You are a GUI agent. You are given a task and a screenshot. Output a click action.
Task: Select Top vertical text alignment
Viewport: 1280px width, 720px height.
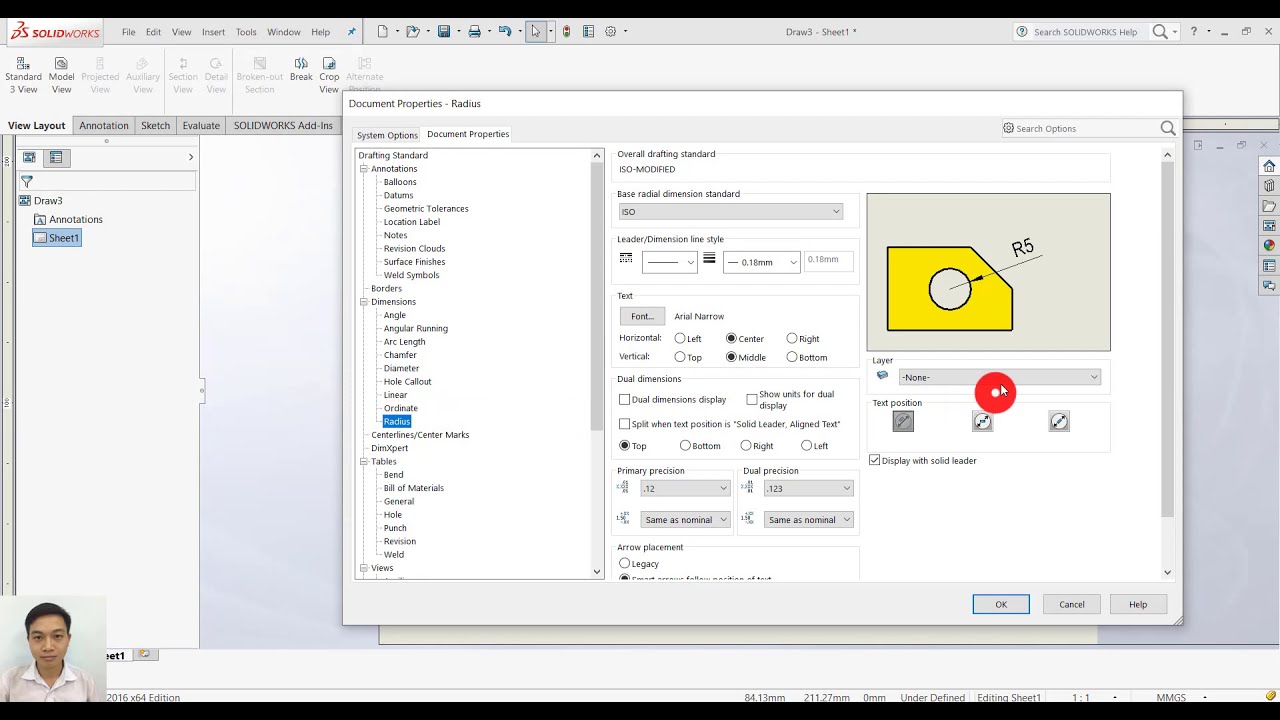[680, 357]
